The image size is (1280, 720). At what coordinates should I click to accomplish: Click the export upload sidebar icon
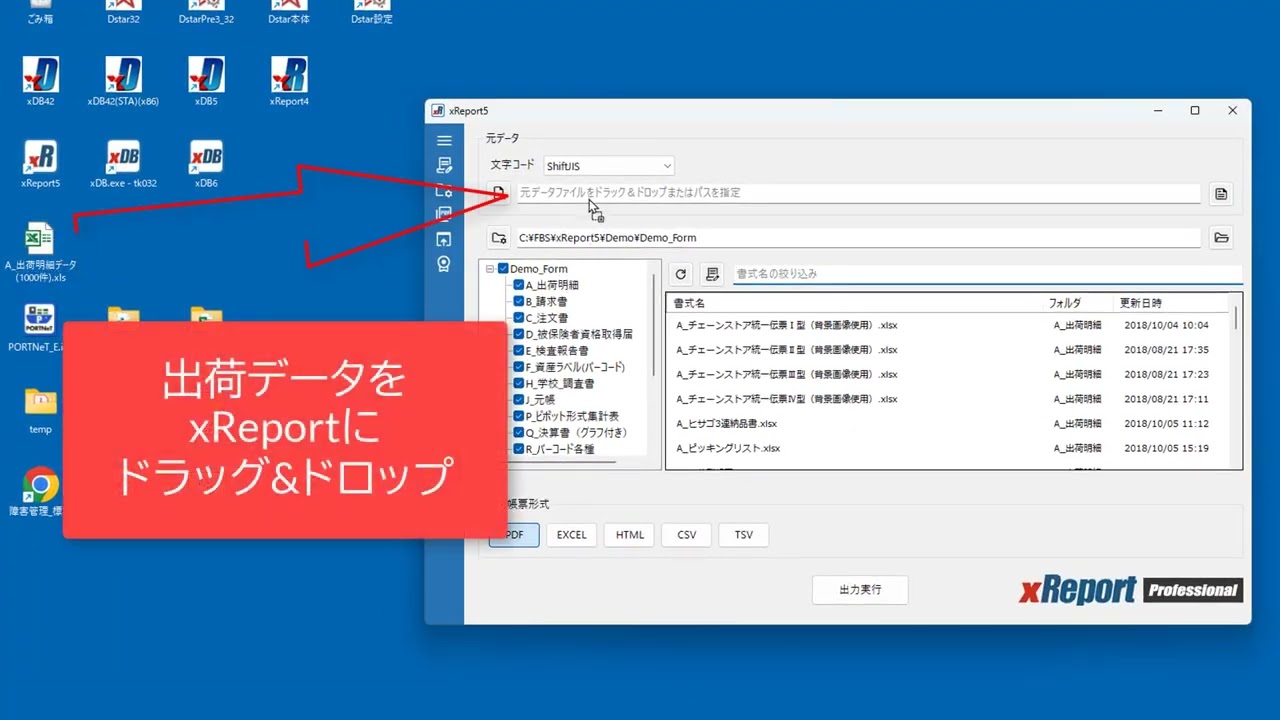tap(444, 239)
